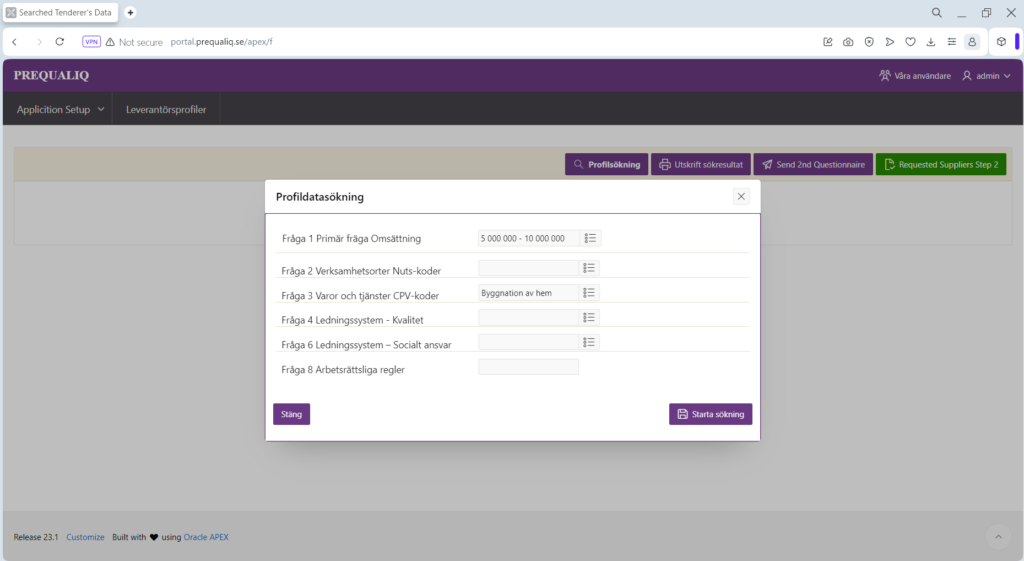Screen dimensions: 1024x561
Task: Open list picker for Fråga 4 Kvalitet
Action: (589, 317)
